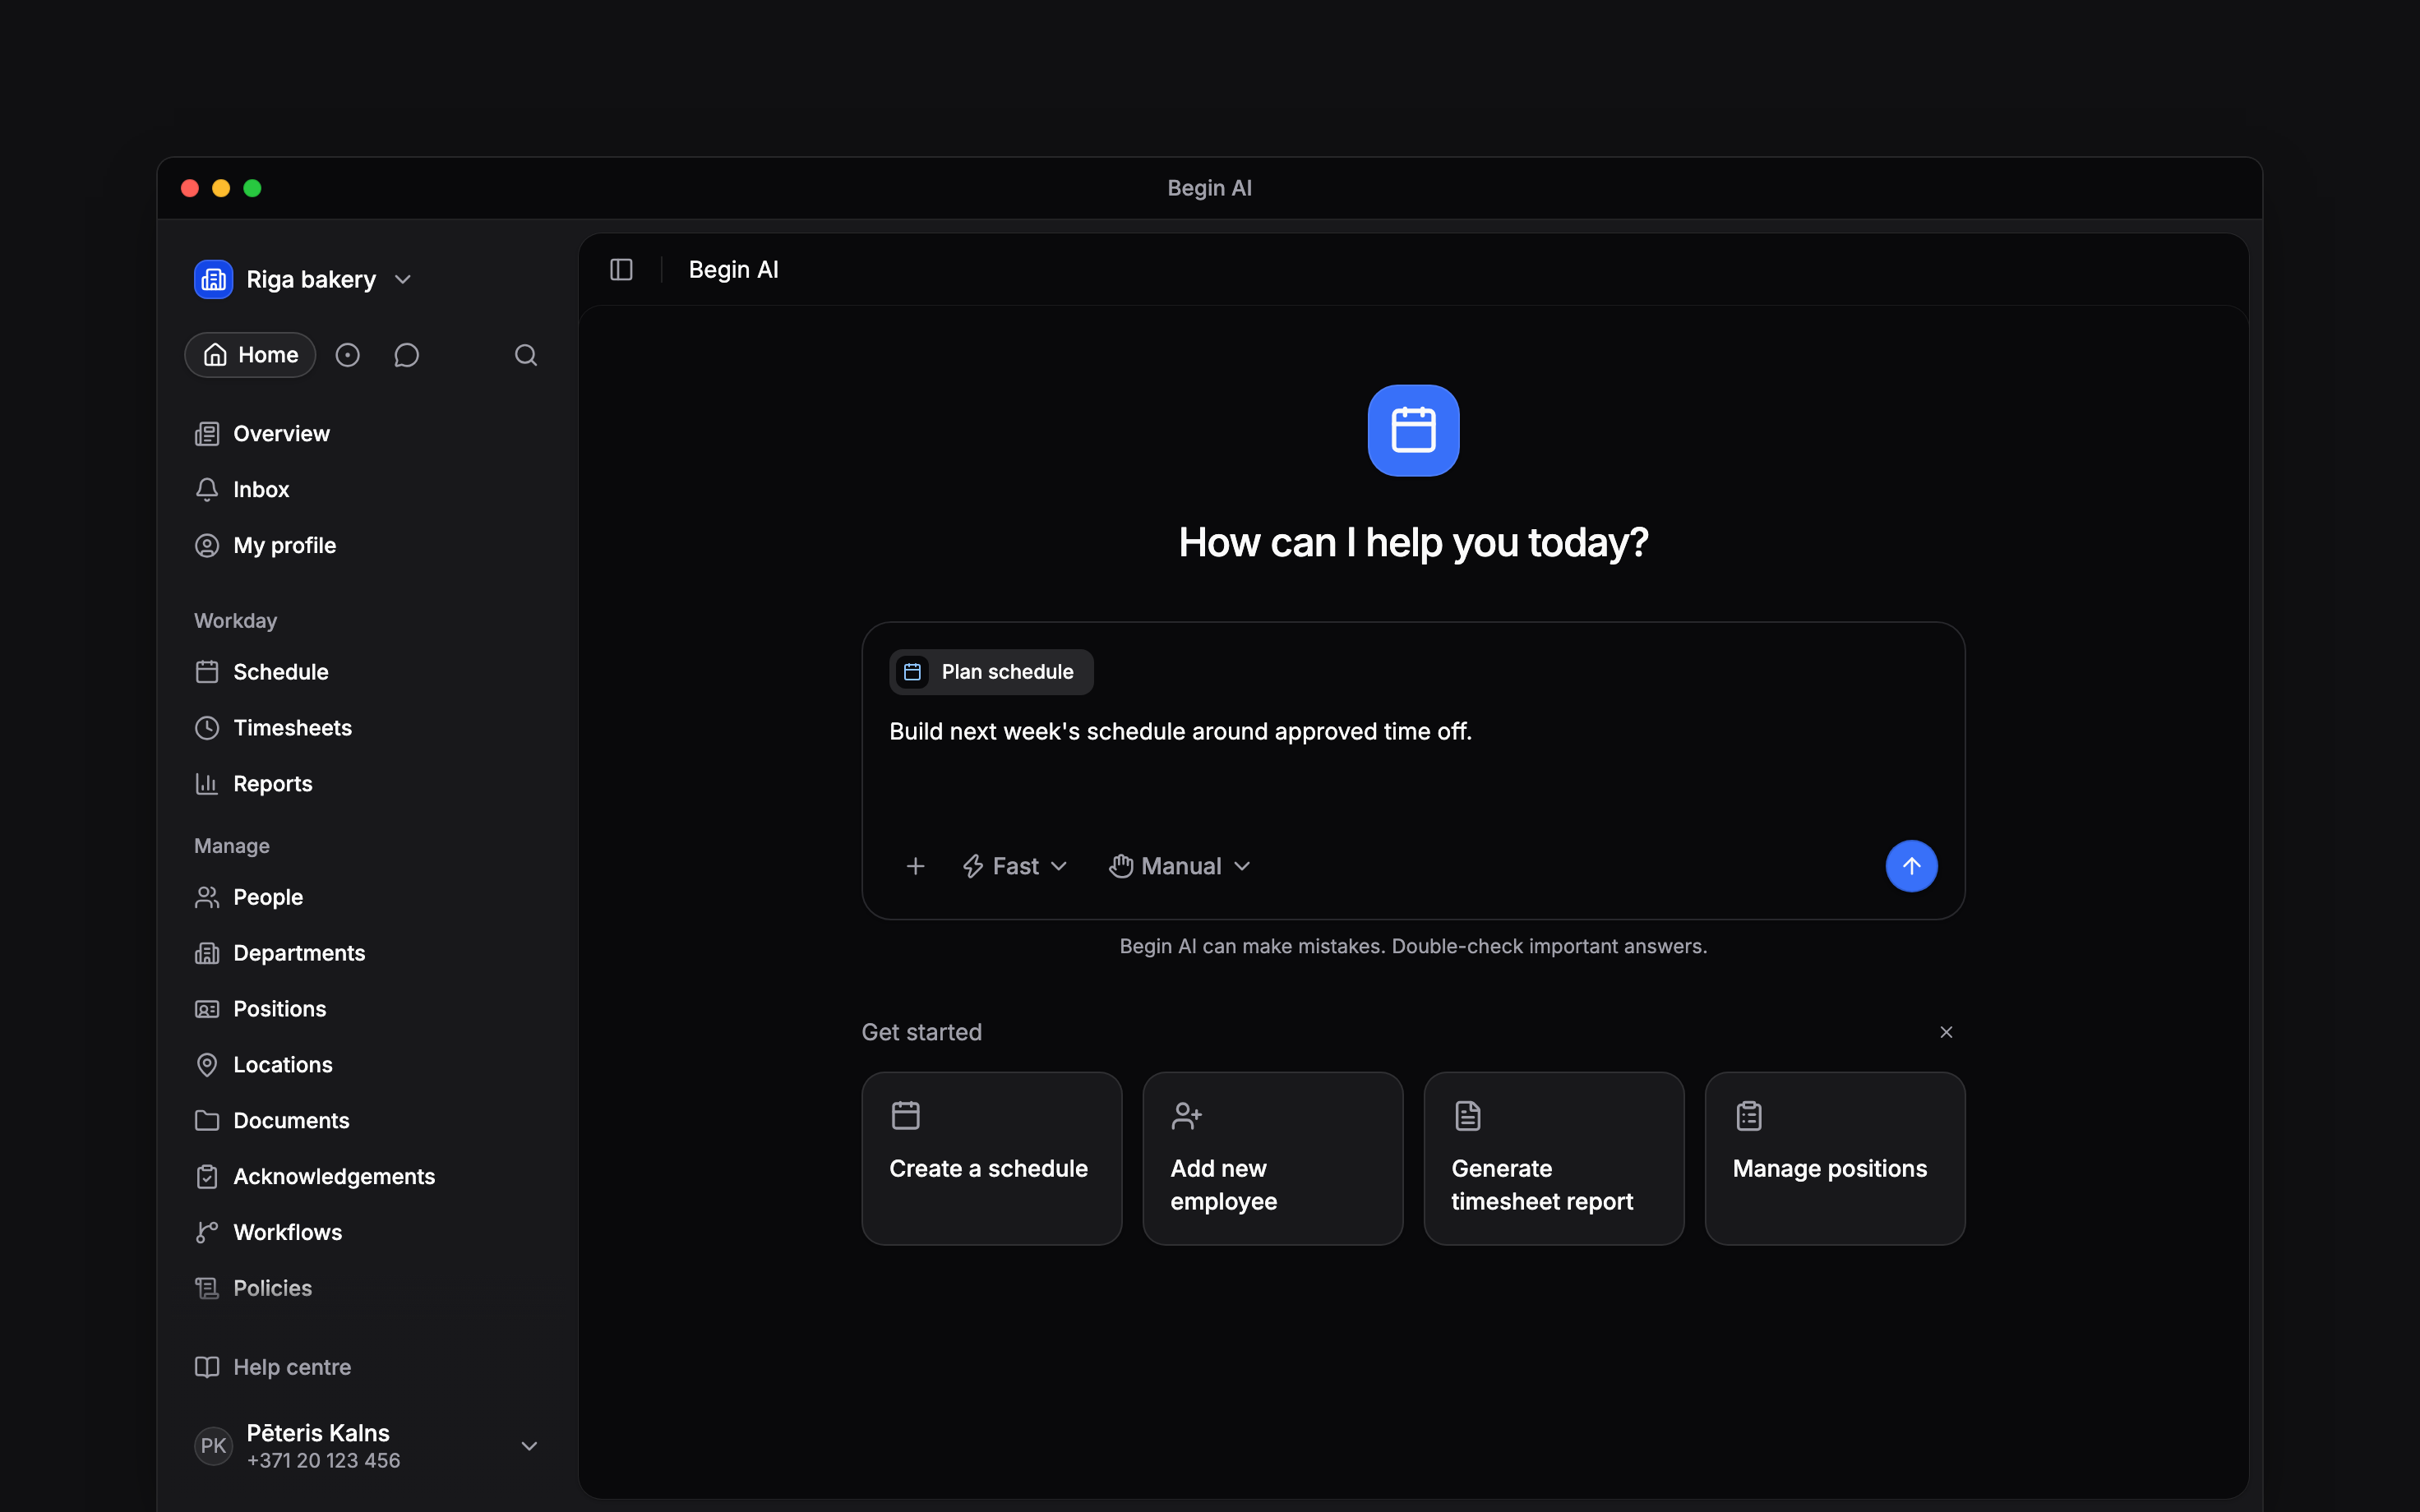Open Workflows
This screenshot has width=2420, height=1512.
(x=268, y=1233)
